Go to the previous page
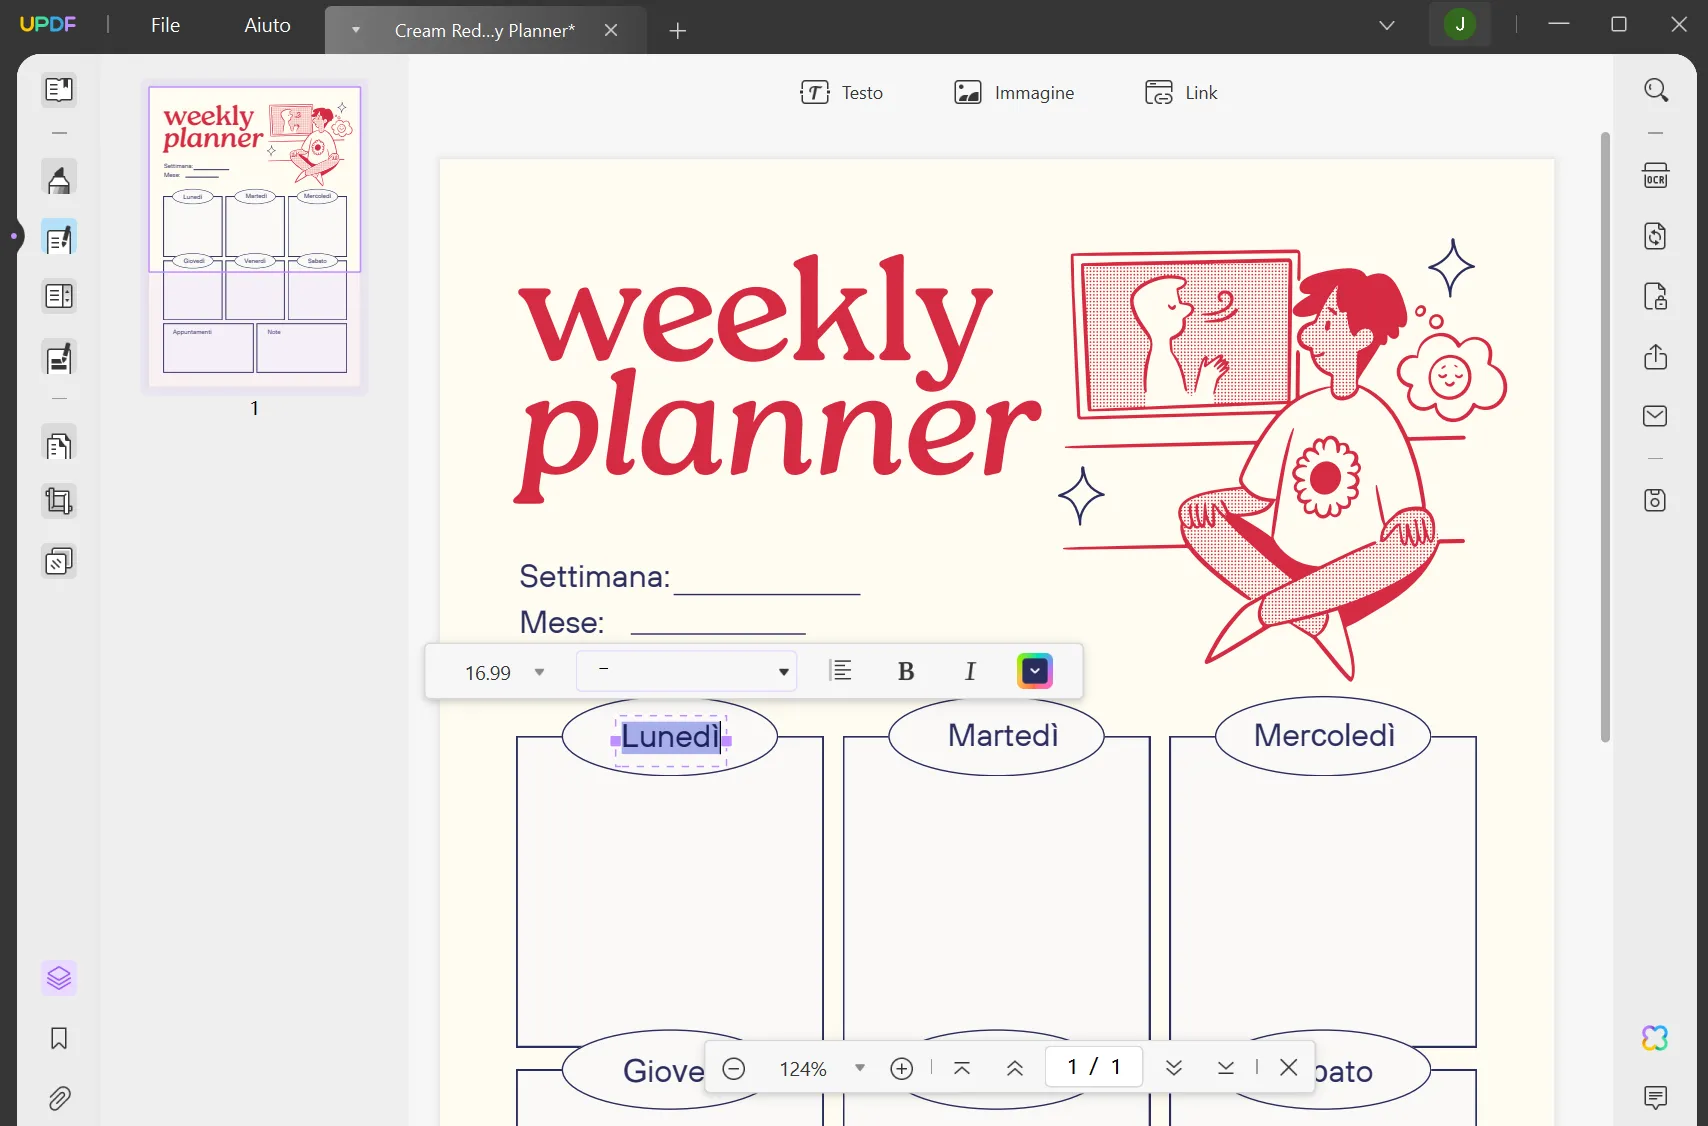1708x1126 pixels. click(x=1015, y=1068)
